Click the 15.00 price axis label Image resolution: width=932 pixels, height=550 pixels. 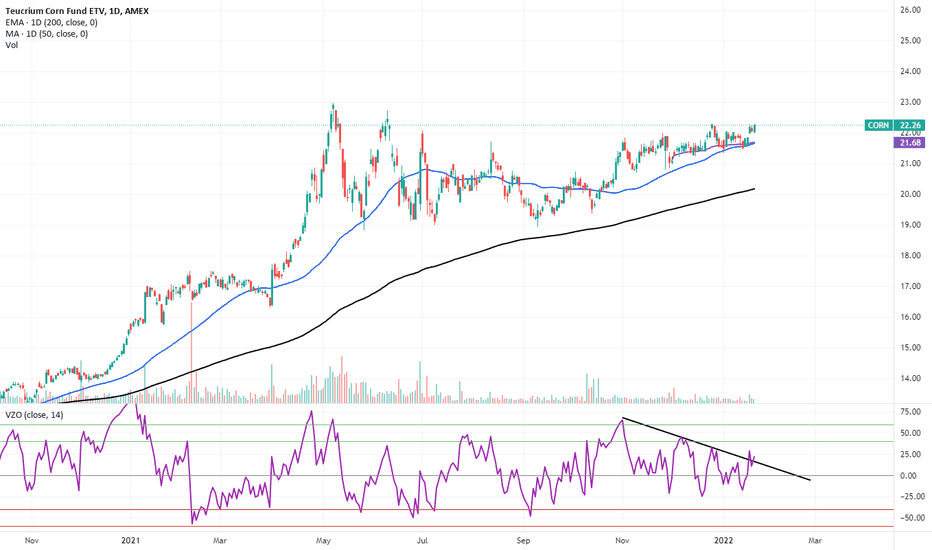pyautogui.click(x=911, y=348)
